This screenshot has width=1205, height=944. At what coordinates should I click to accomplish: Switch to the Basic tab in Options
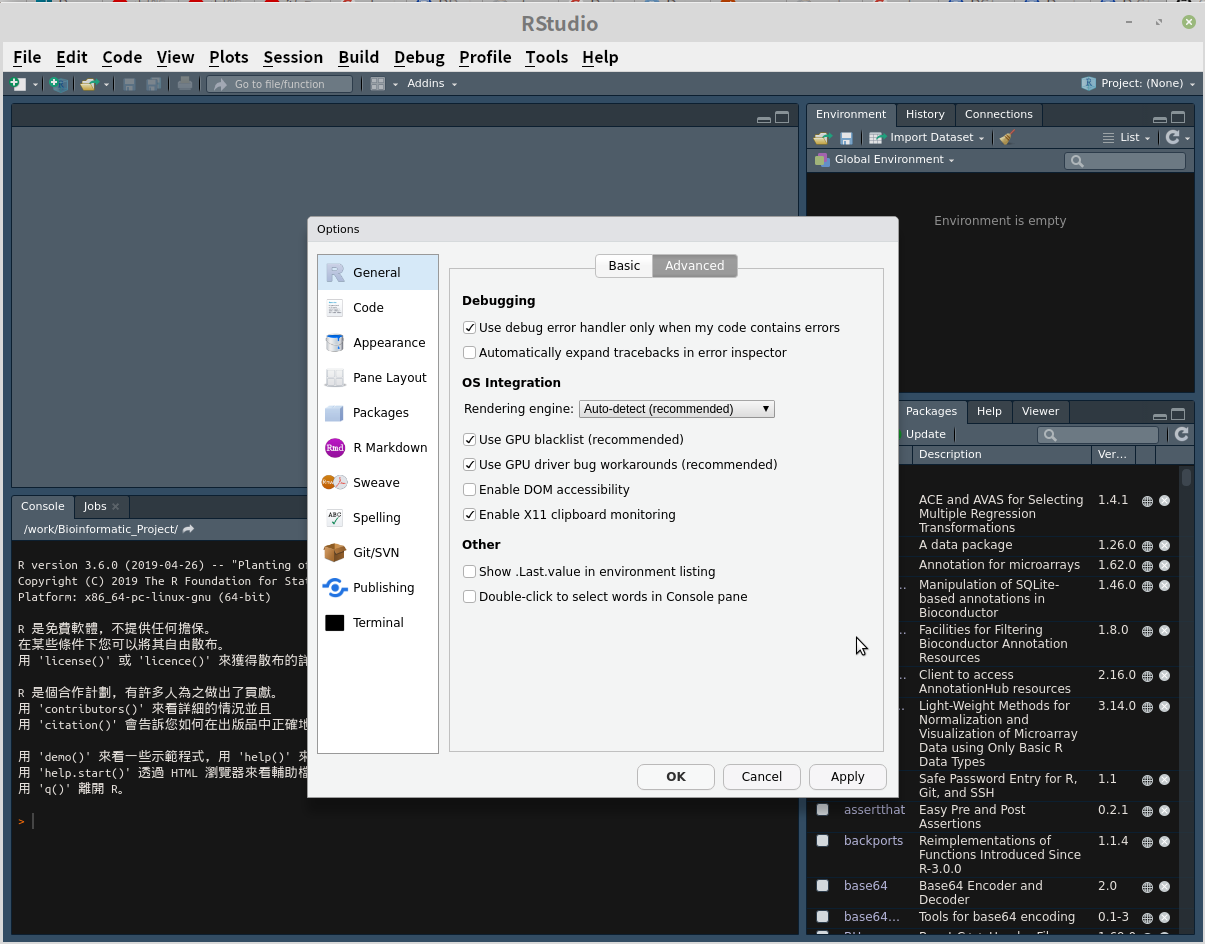[x=623, y=265]
